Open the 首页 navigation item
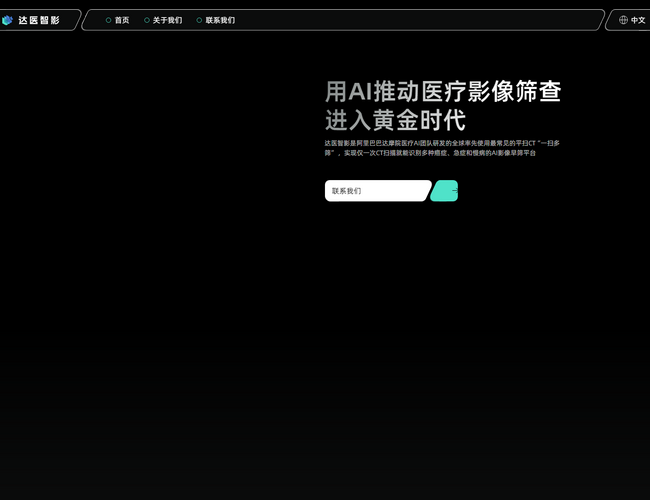The width and height of the screenshot is (650, 500). [x=122, y=20]
